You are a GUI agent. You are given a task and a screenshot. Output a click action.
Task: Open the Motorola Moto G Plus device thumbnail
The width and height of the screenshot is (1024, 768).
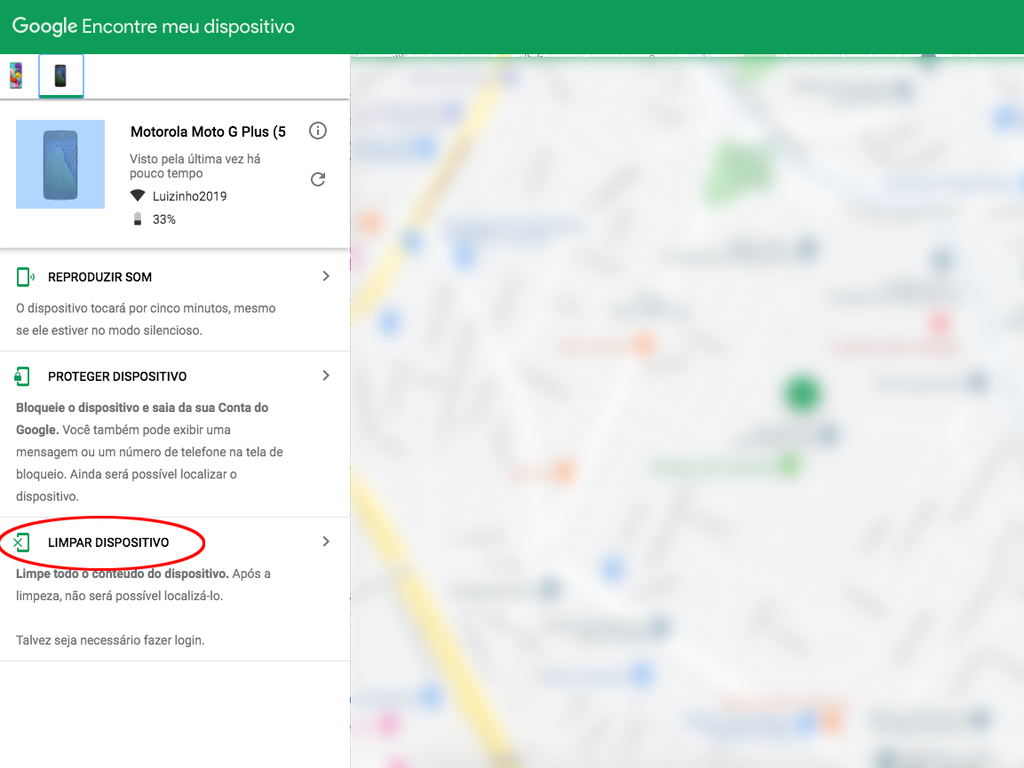point(60,164)
